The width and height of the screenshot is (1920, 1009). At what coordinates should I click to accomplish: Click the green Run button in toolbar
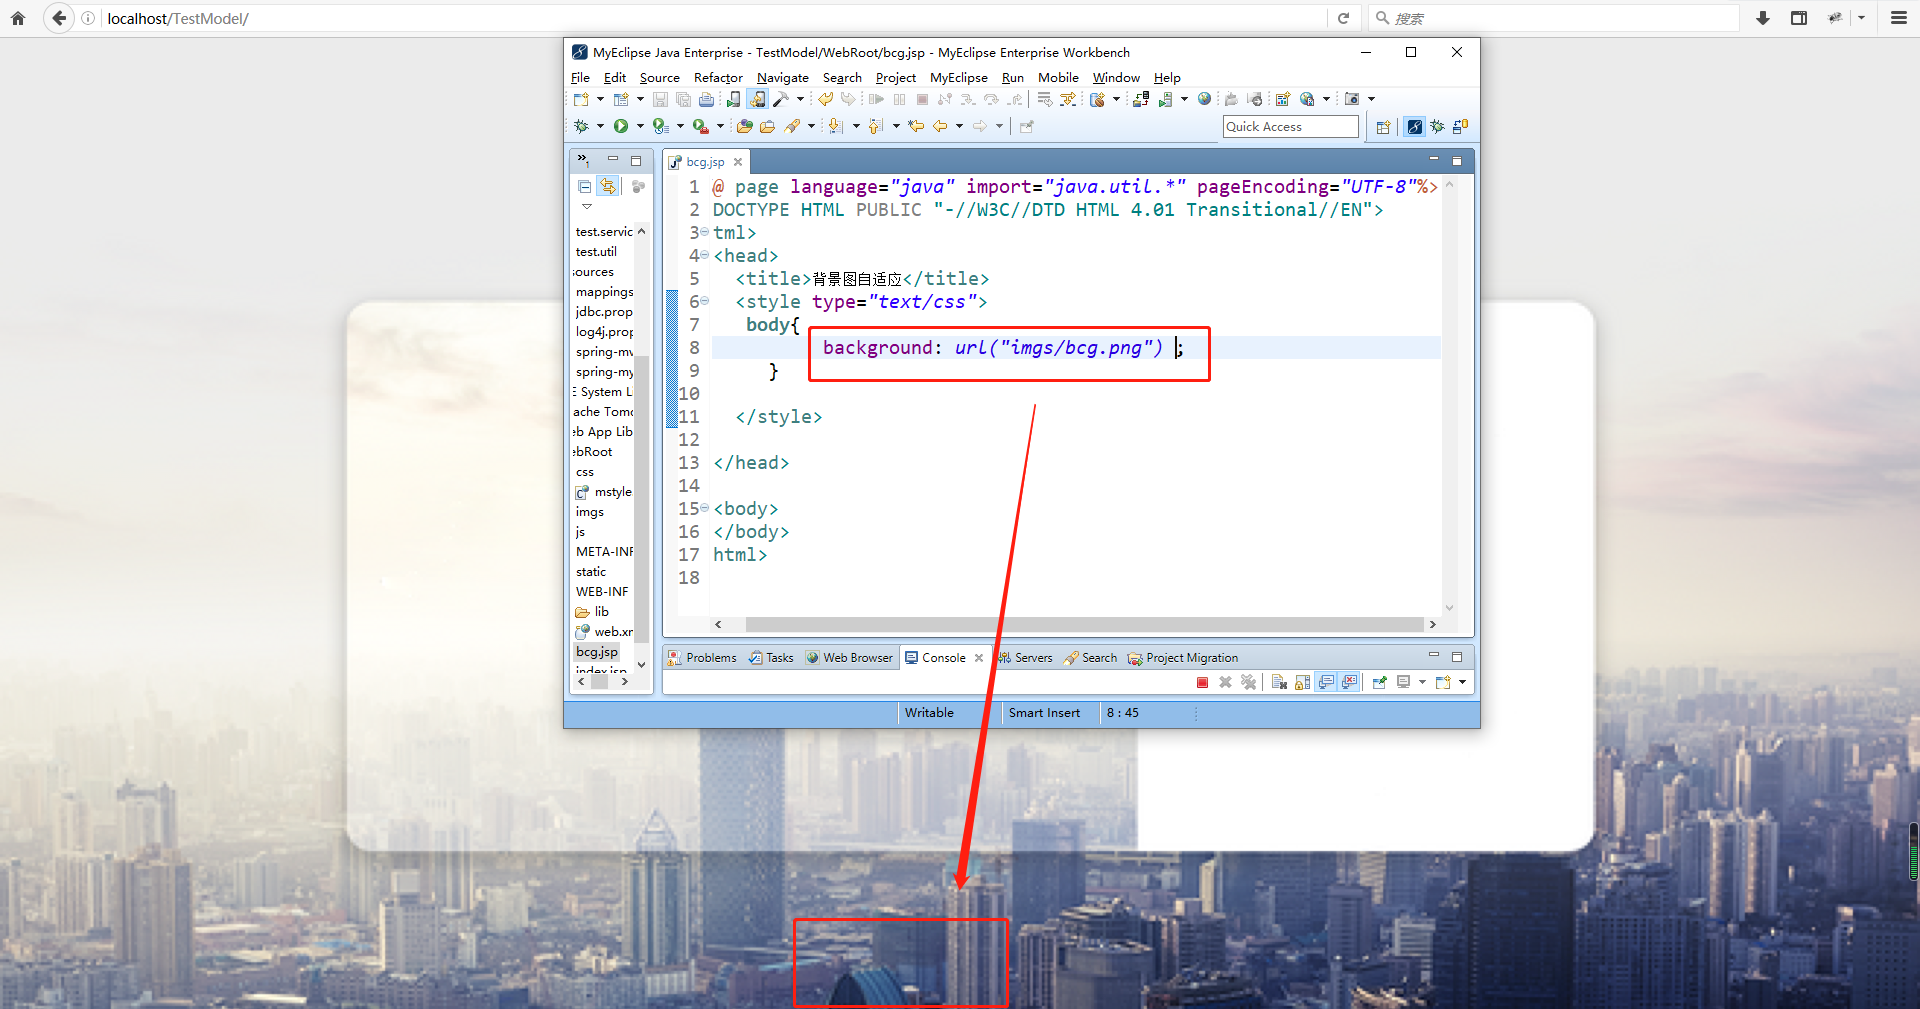[x=621, y=126]
